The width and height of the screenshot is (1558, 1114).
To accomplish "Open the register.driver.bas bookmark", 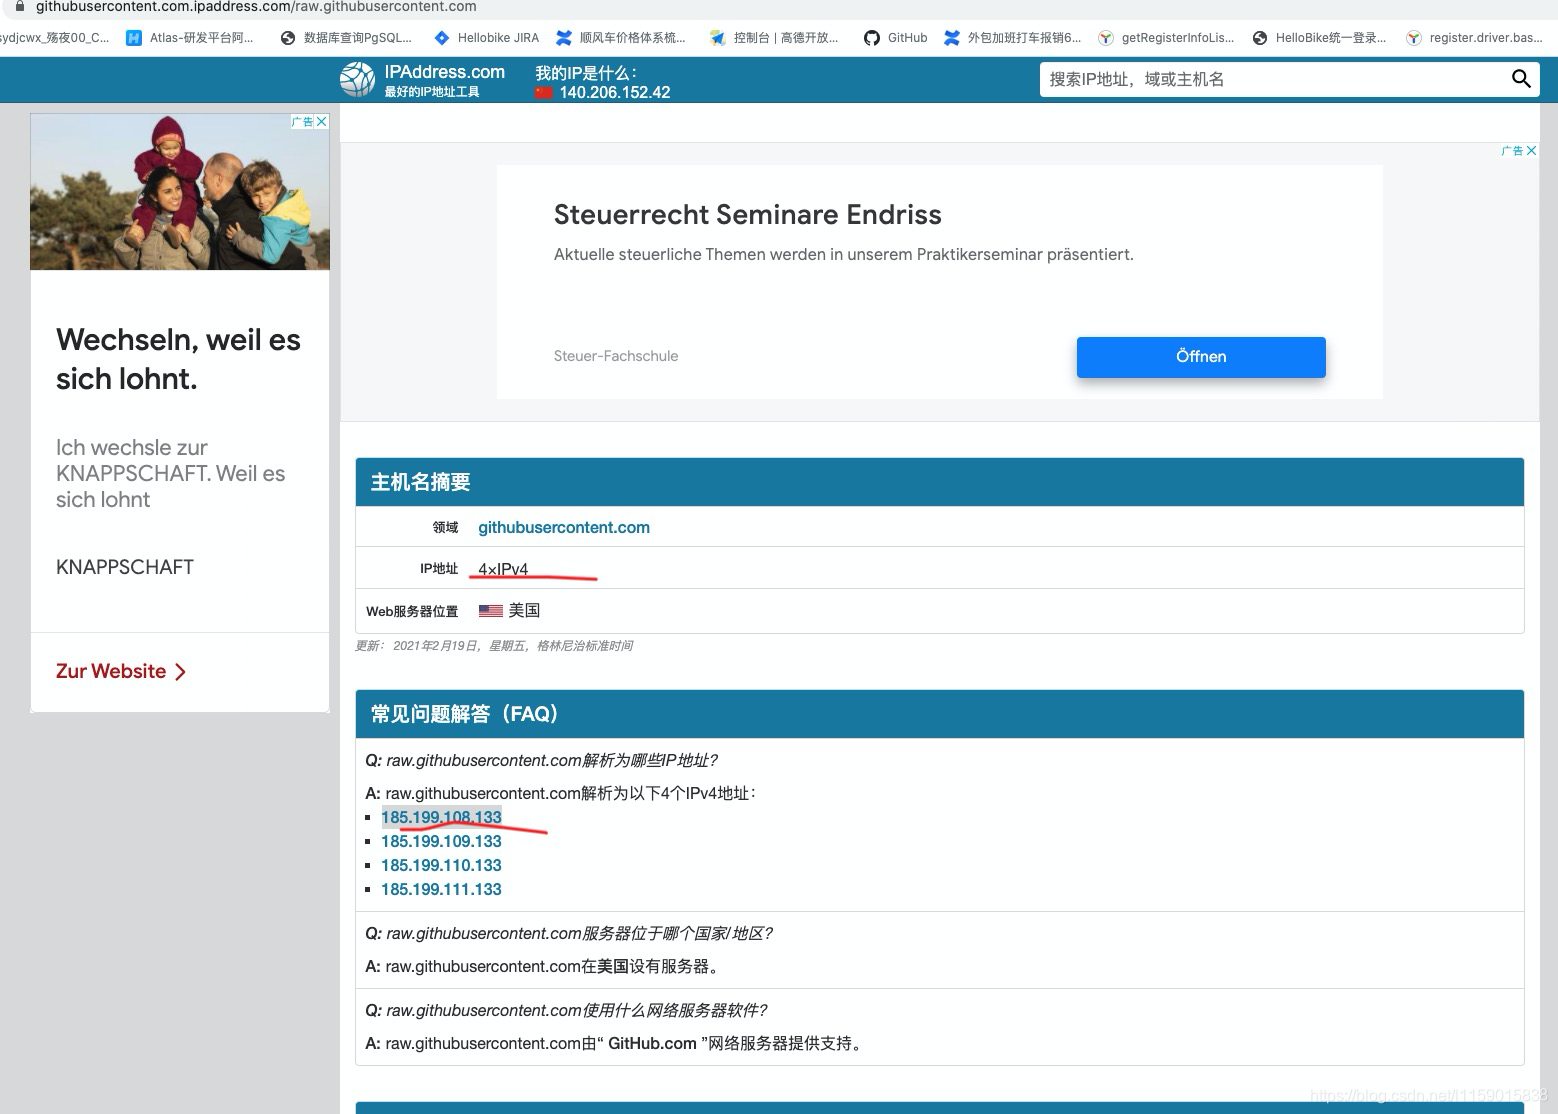I will pyautogui.click(x=1475, y=38).
